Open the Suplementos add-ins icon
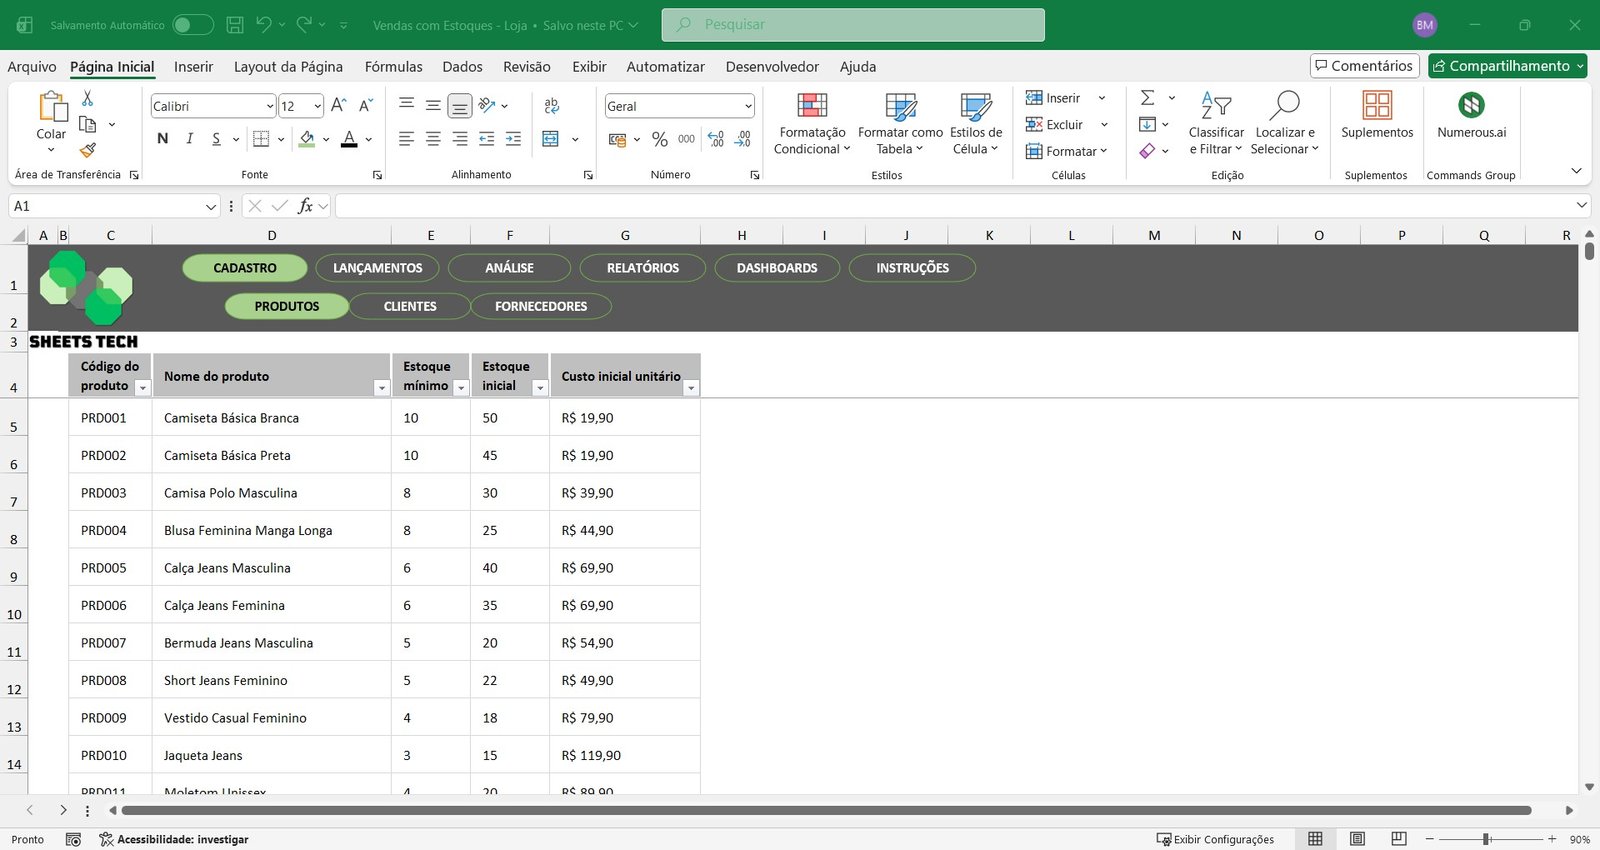Viewport: 1600px width, 850px height. point(1377,115)
